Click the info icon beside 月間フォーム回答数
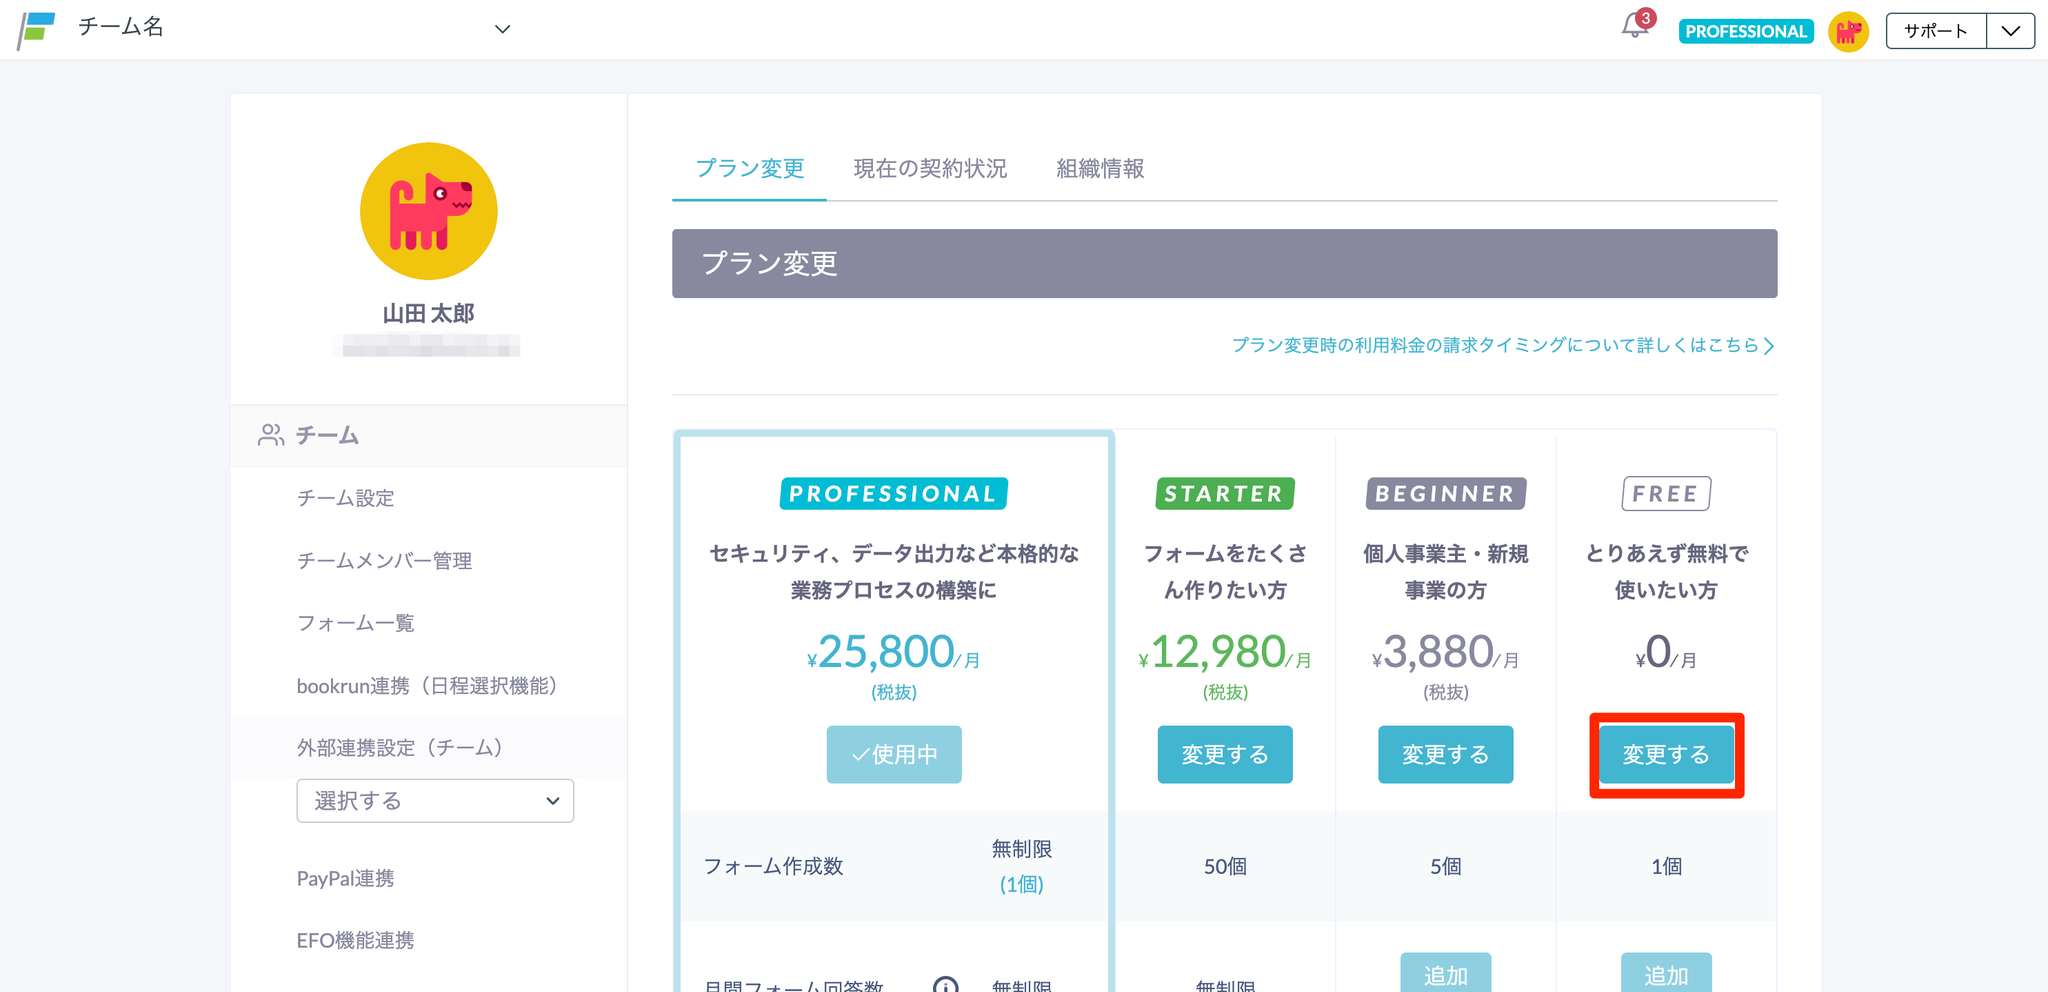Screen dimensions: 2048x992 click(945, 985)
